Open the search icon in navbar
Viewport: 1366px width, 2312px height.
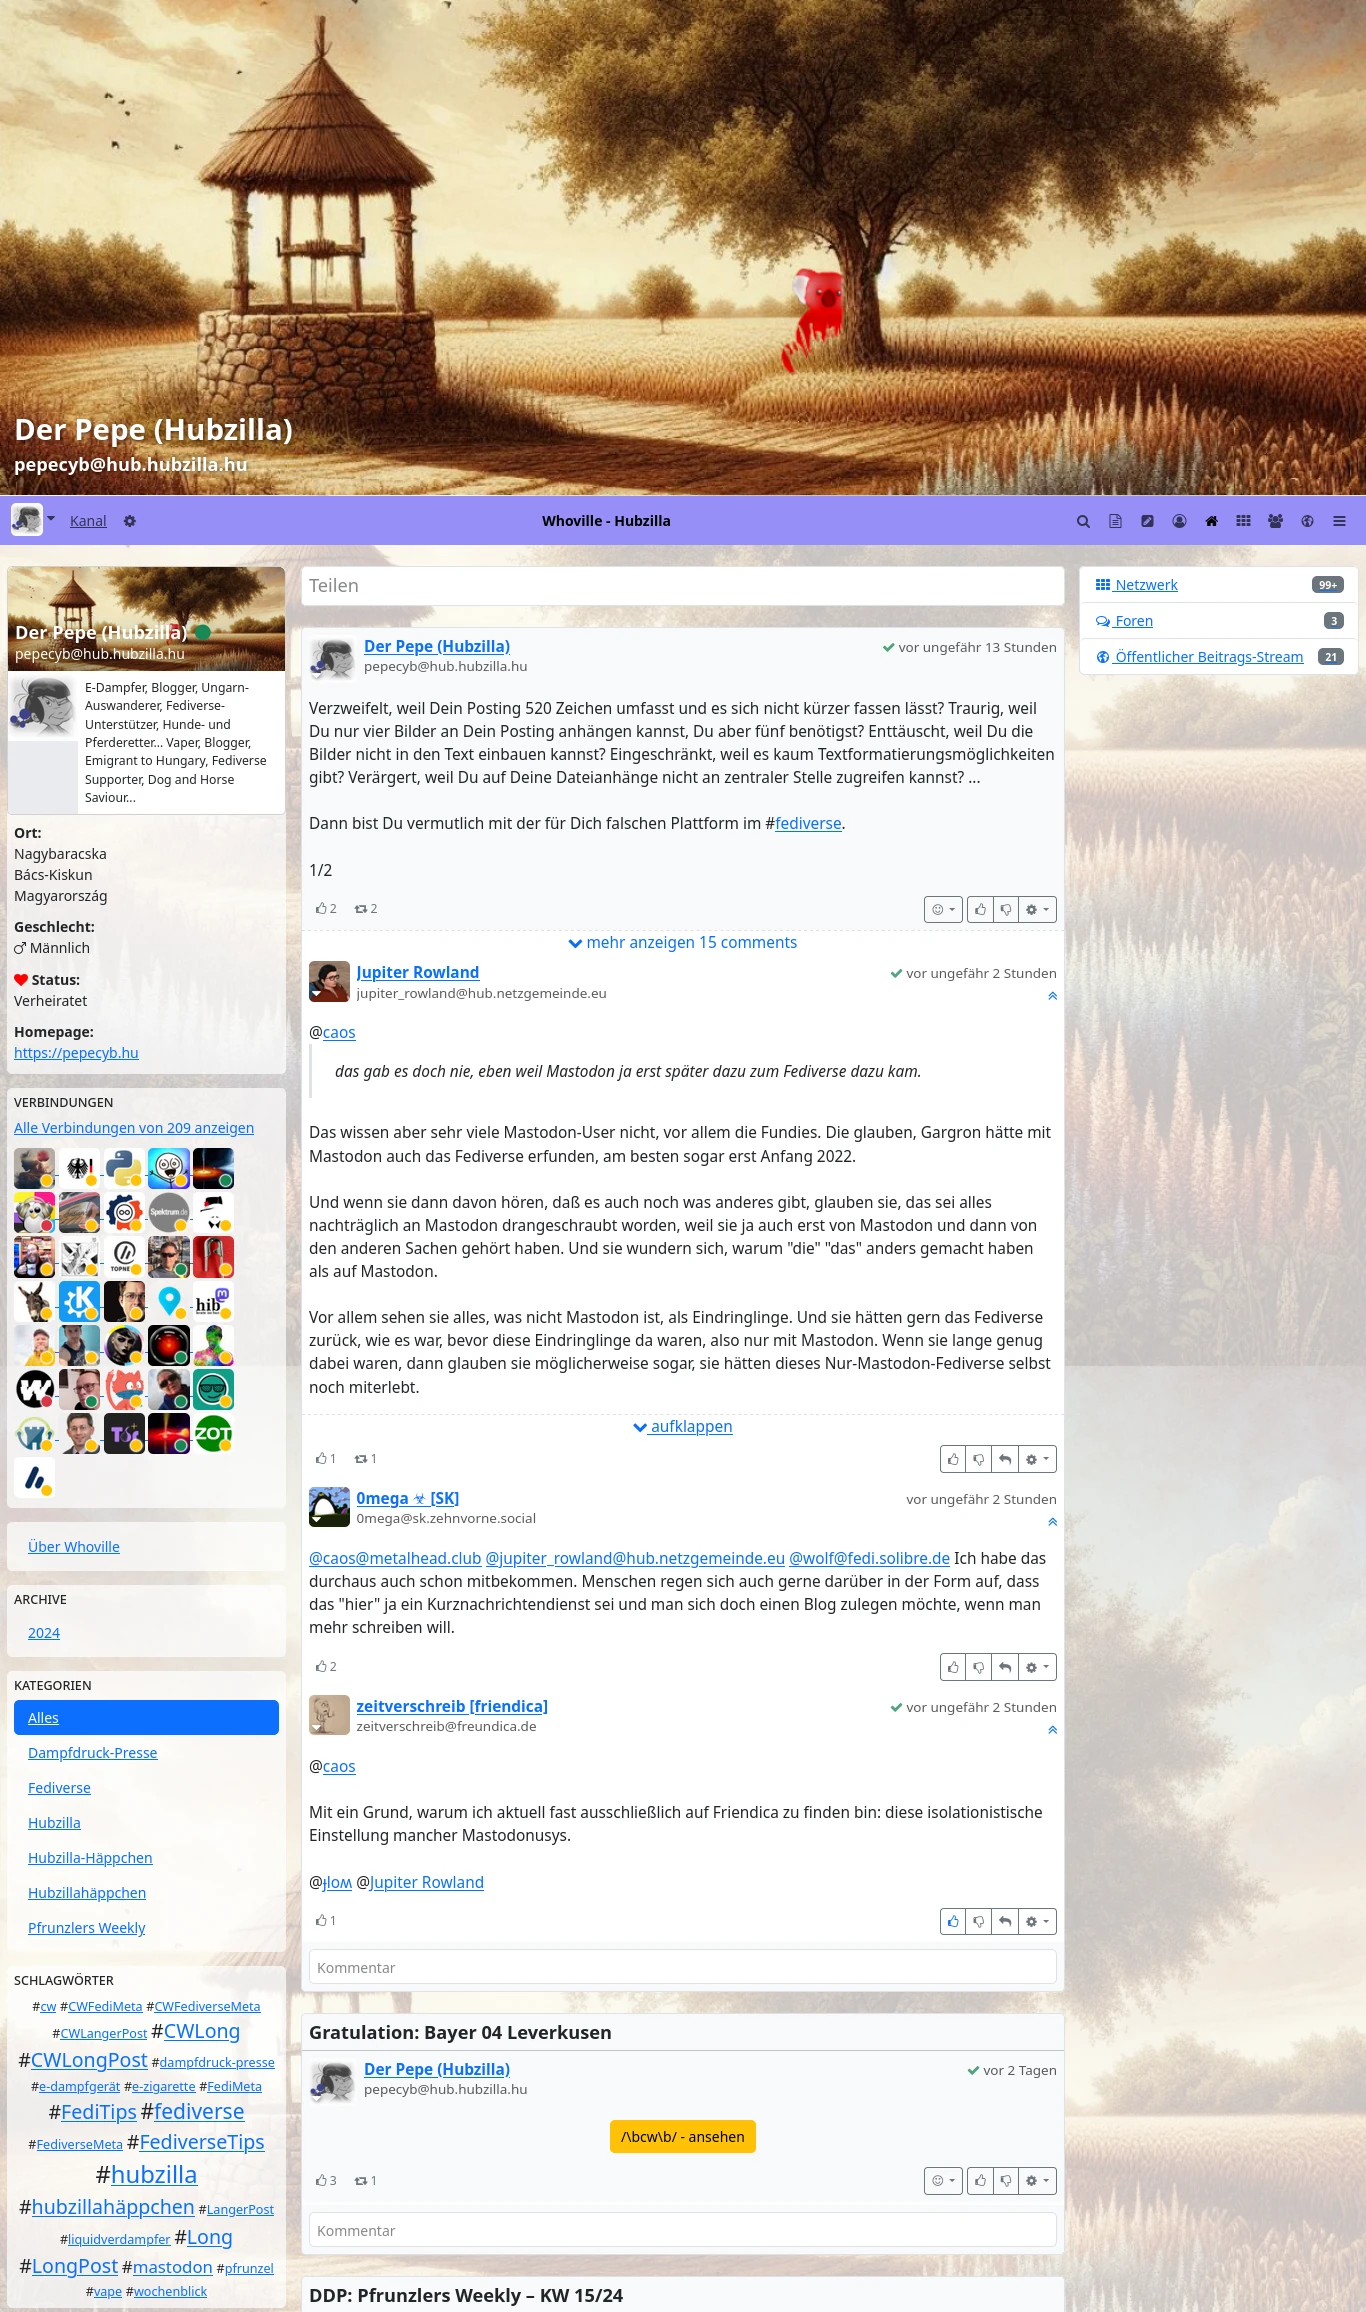tap(1083, 521)
